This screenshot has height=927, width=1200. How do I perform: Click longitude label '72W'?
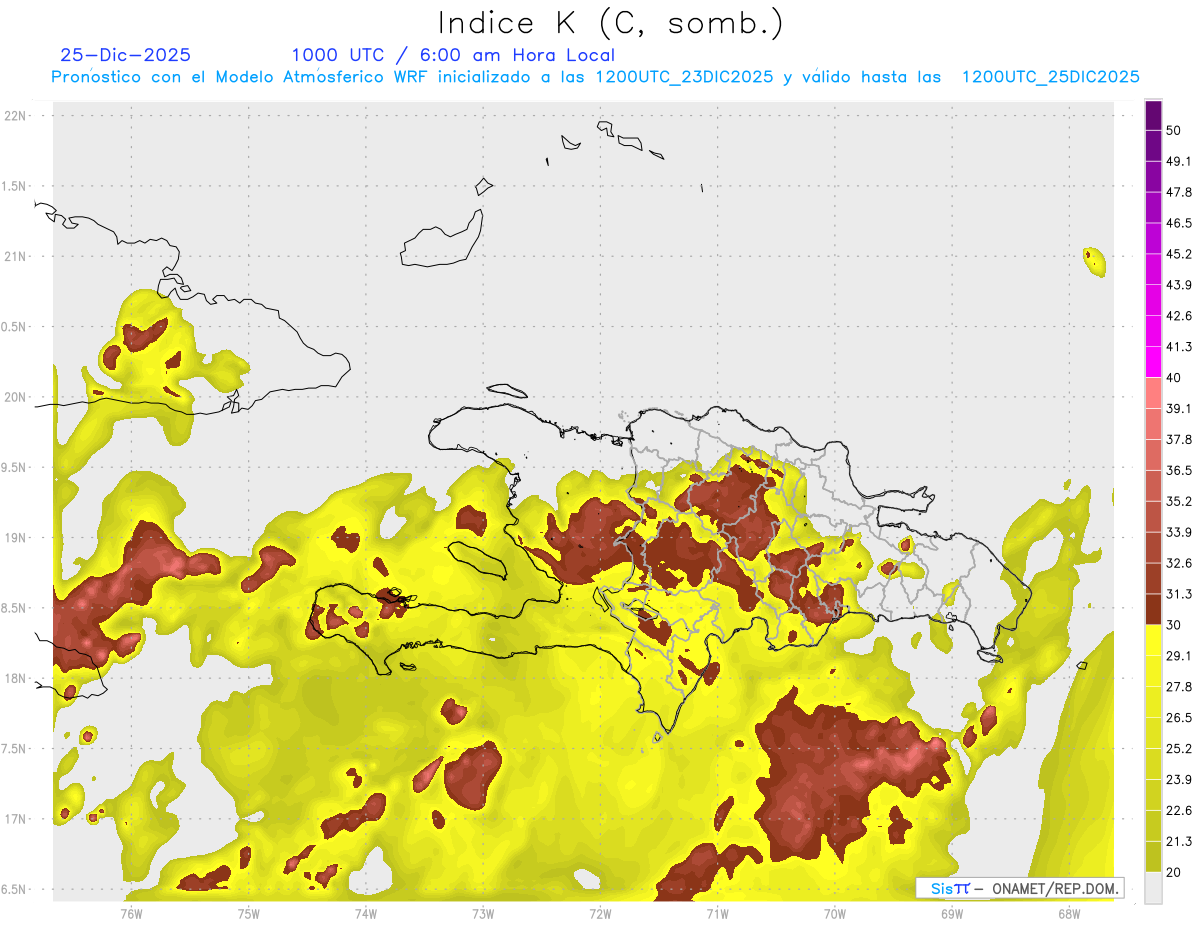point(600,913)
